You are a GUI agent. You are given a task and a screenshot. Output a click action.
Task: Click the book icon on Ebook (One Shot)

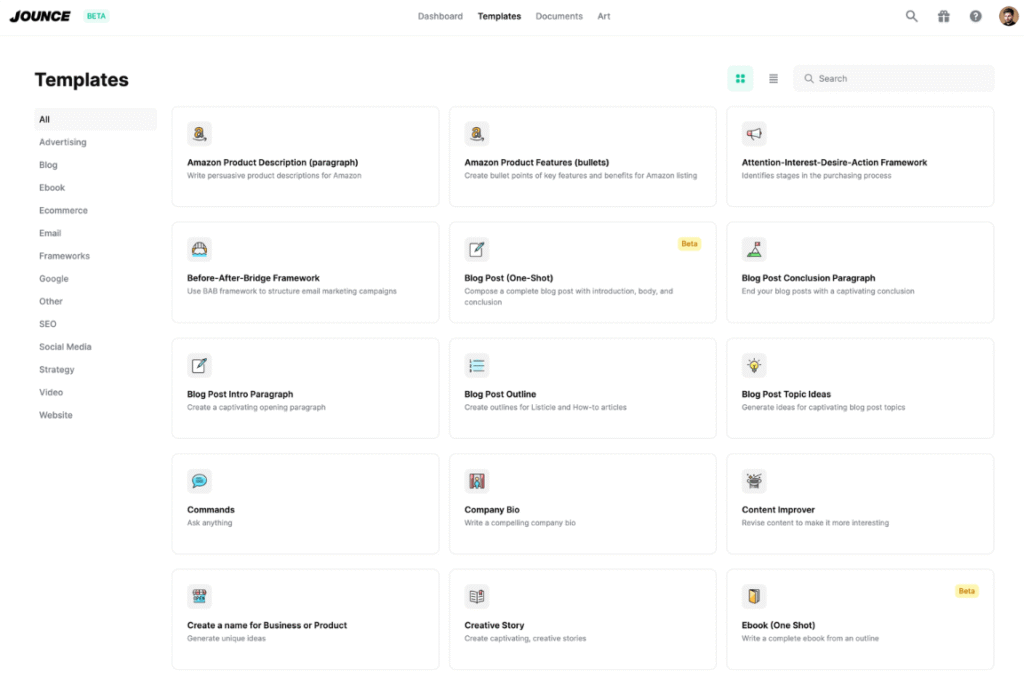coord(753,596)
